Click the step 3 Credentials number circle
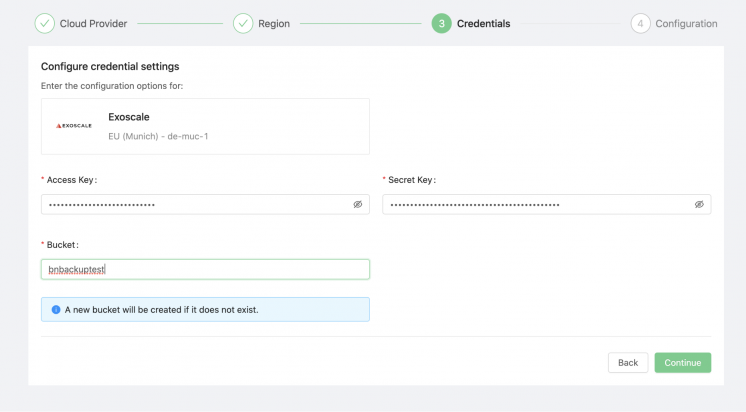 tap(441, 23)
